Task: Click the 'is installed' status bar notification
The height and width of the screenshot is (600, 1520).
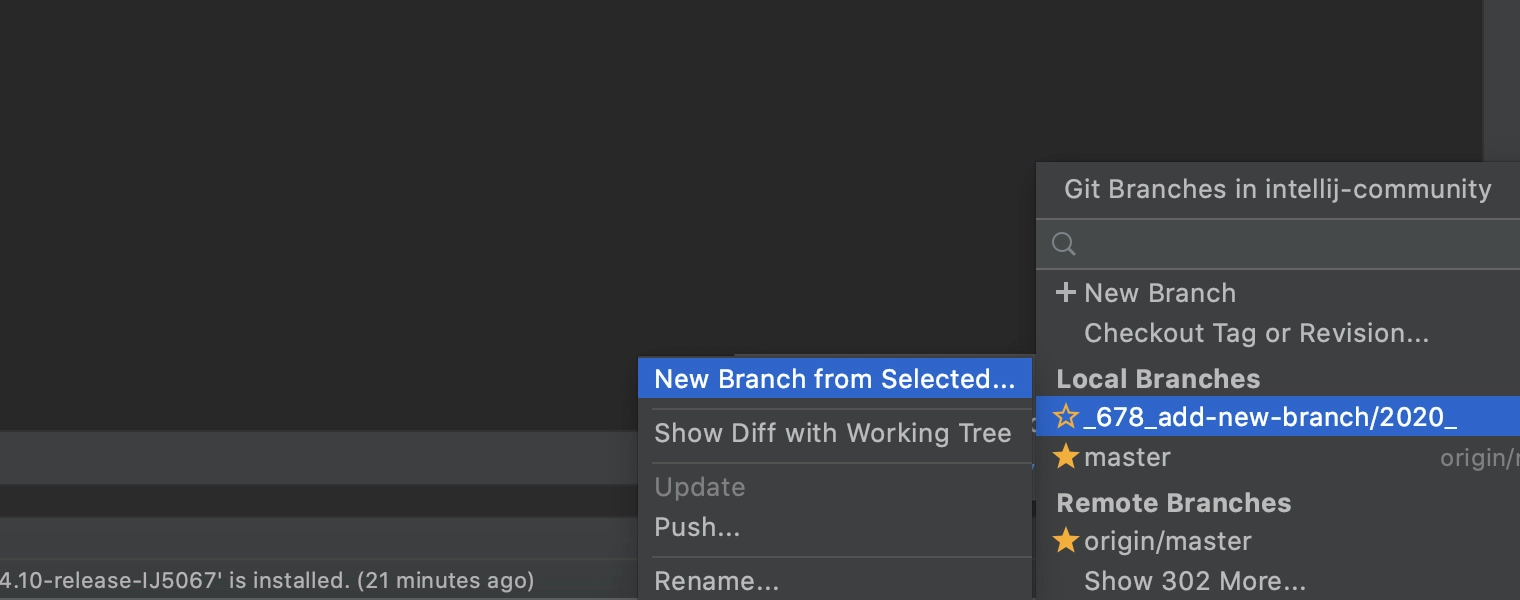Action: click(x=267, y=580)
